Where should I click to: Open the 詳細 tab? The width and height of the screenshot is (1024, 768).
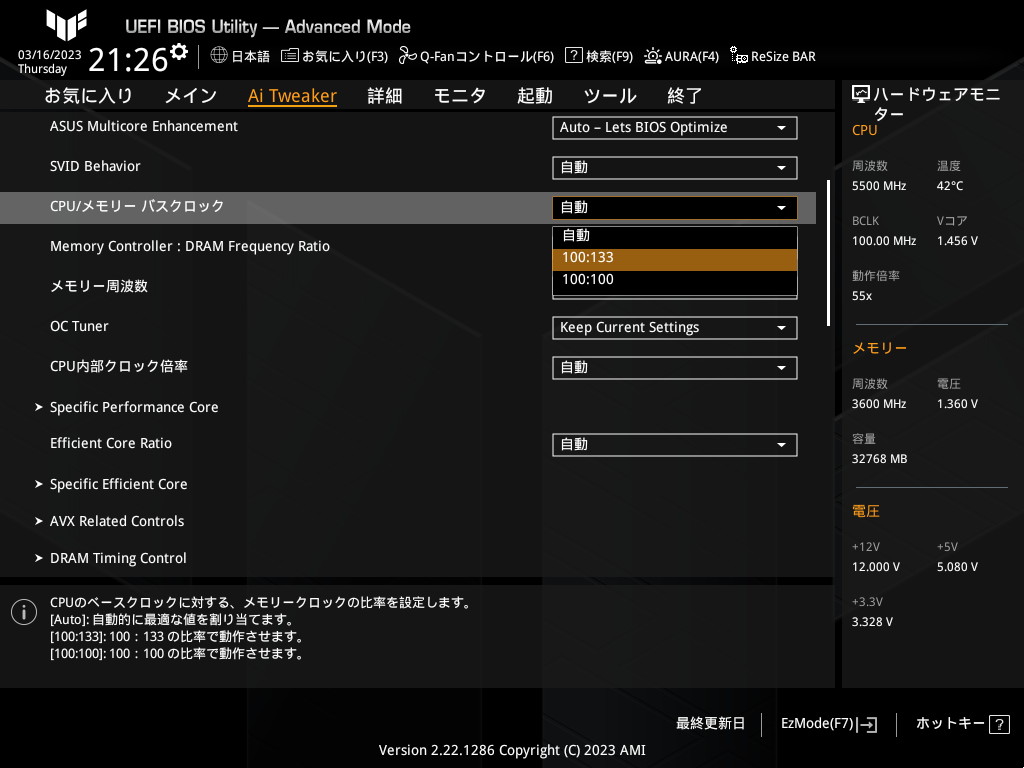(x=385, y=96)
